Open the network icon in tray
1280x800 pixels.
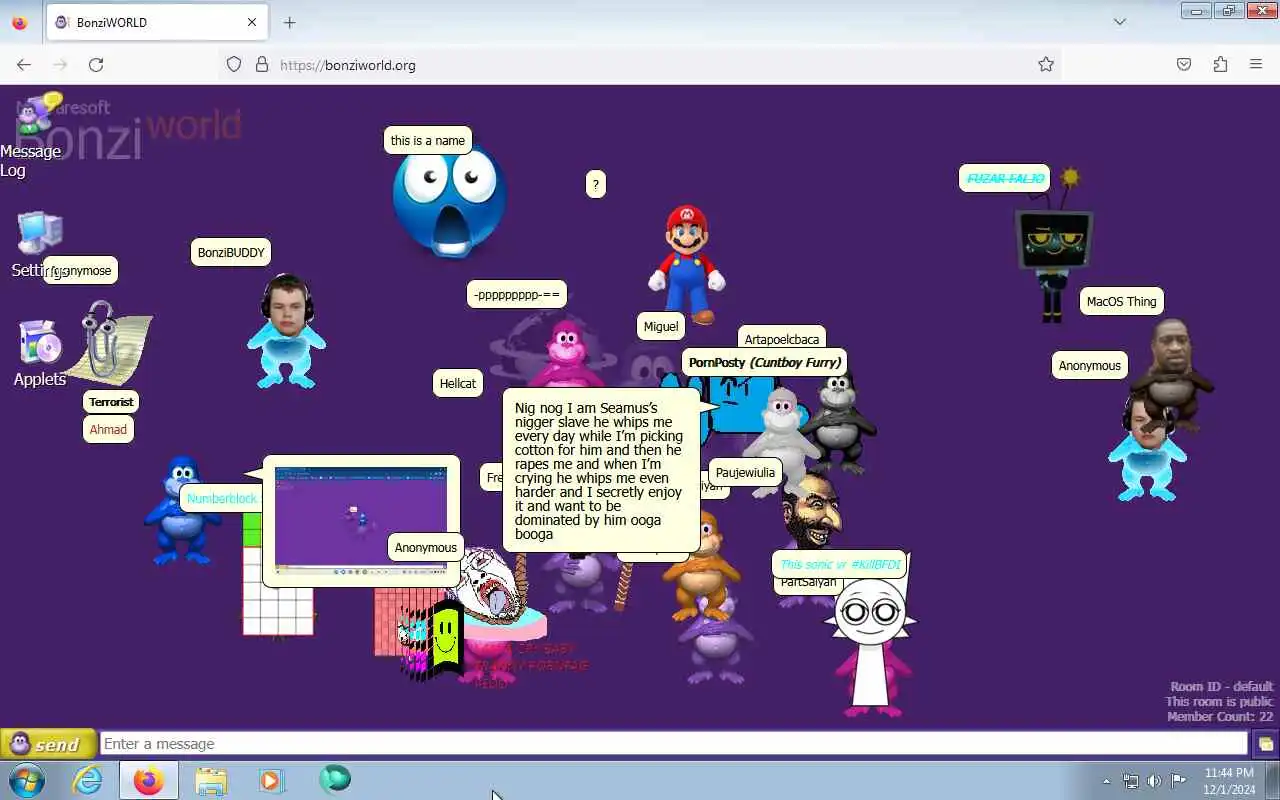tap(1131, 781)
